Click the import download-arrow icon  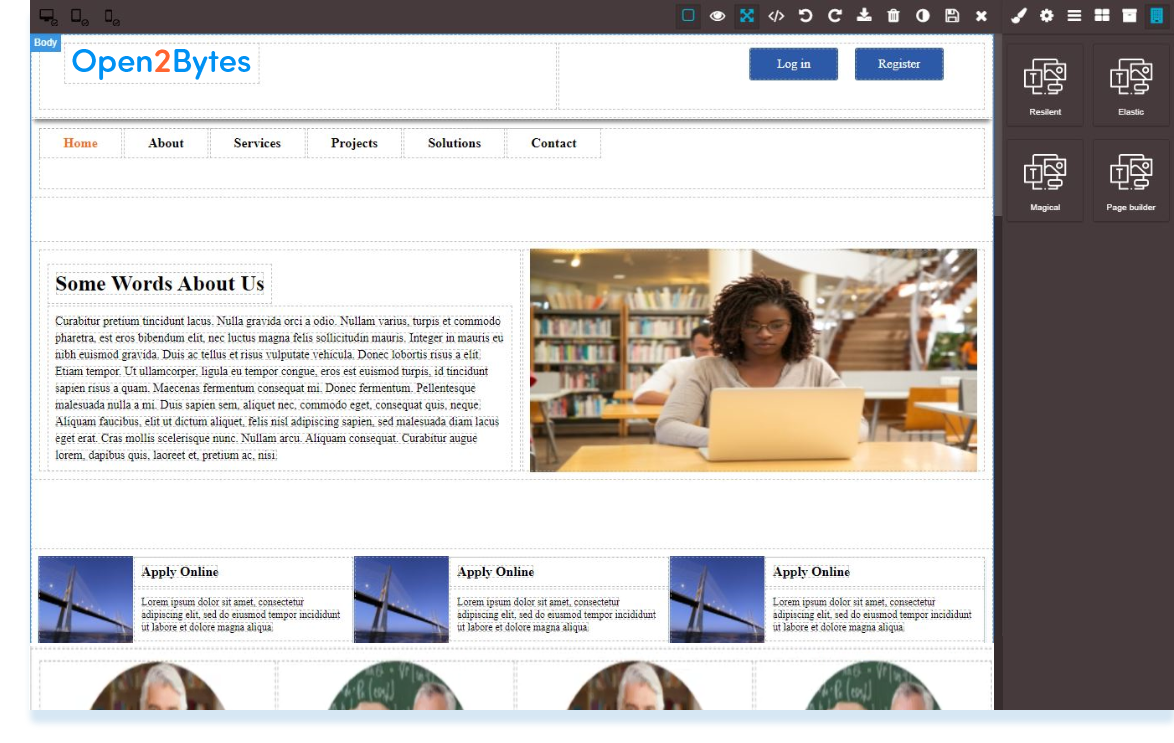864,16
